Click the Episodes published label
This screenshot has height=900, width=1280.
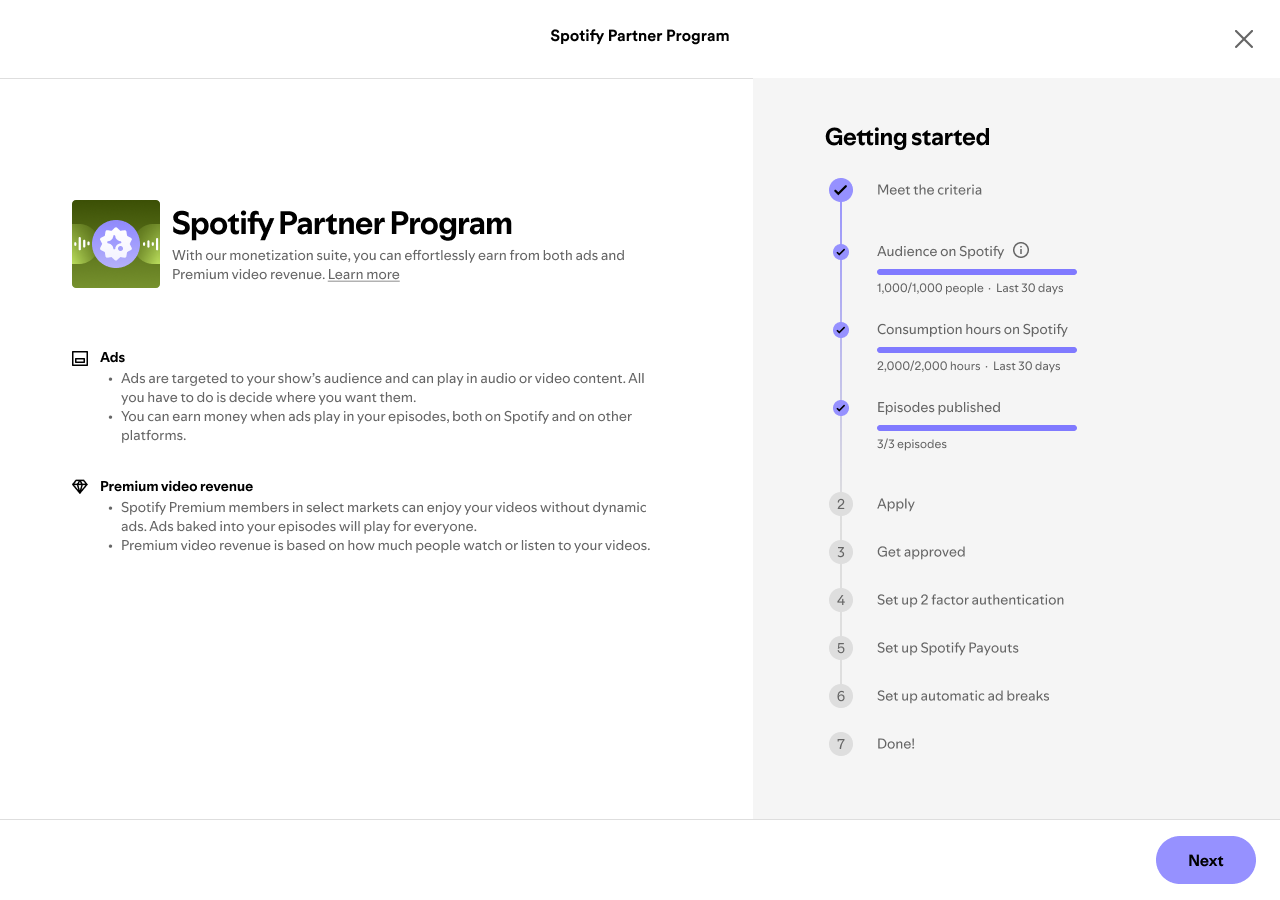(939, 407)
